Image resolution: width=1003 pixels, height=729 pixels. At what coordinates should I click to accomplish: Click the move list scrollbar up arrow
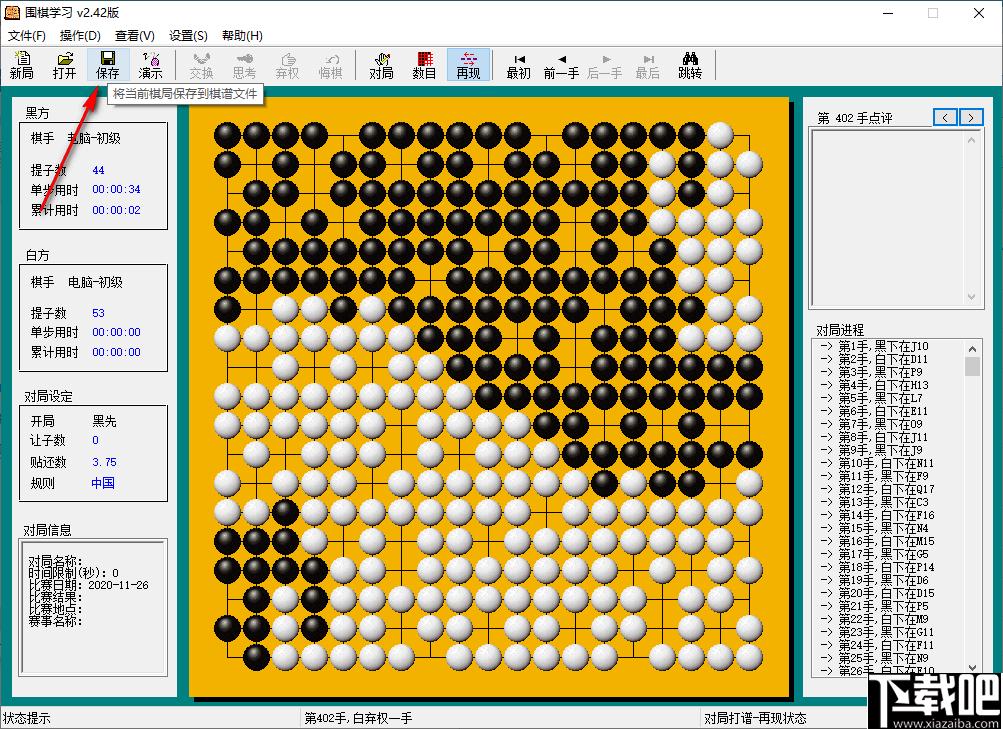pyautogui.click(x=972, y=349)
